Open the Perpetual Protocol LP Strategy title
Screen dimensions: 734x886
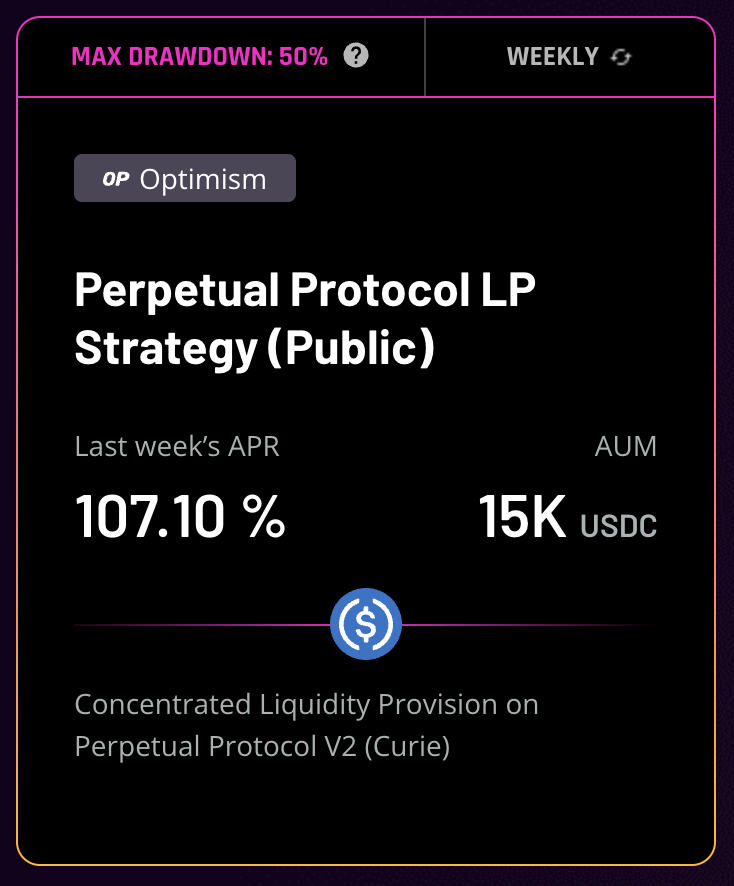305,291
